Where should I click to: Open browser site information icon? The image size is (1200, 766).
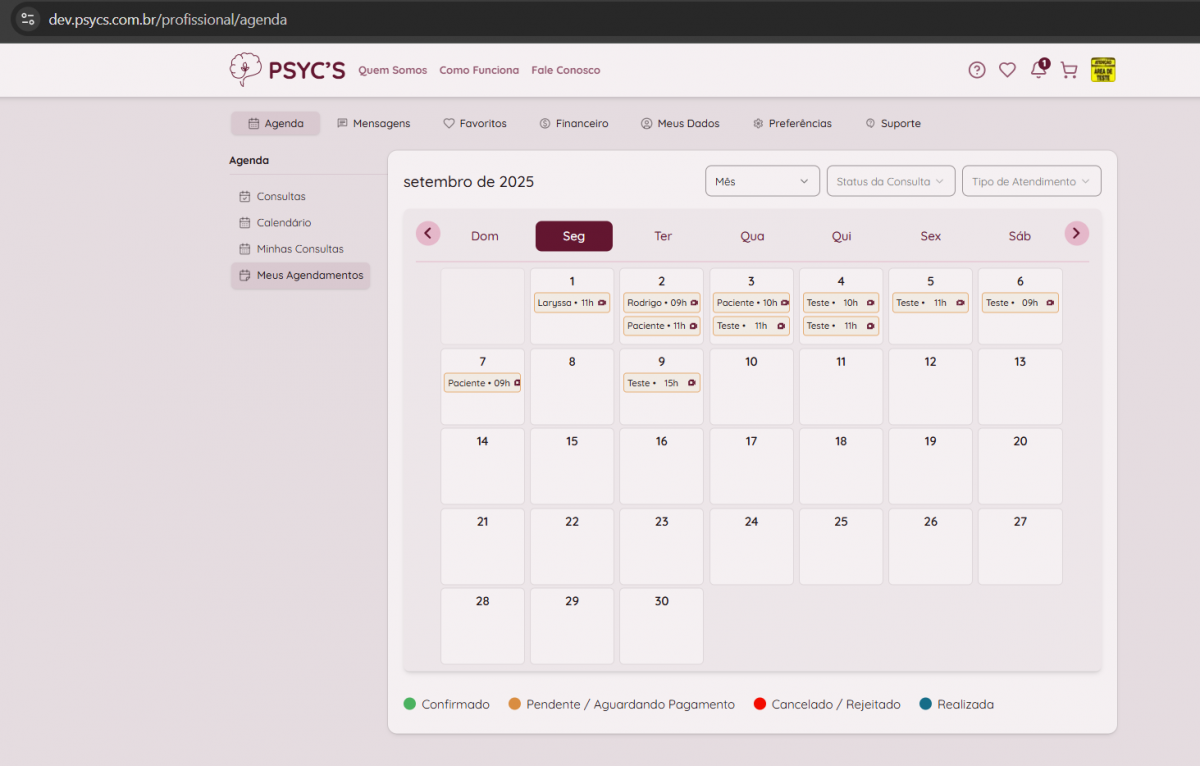[28, 19]
